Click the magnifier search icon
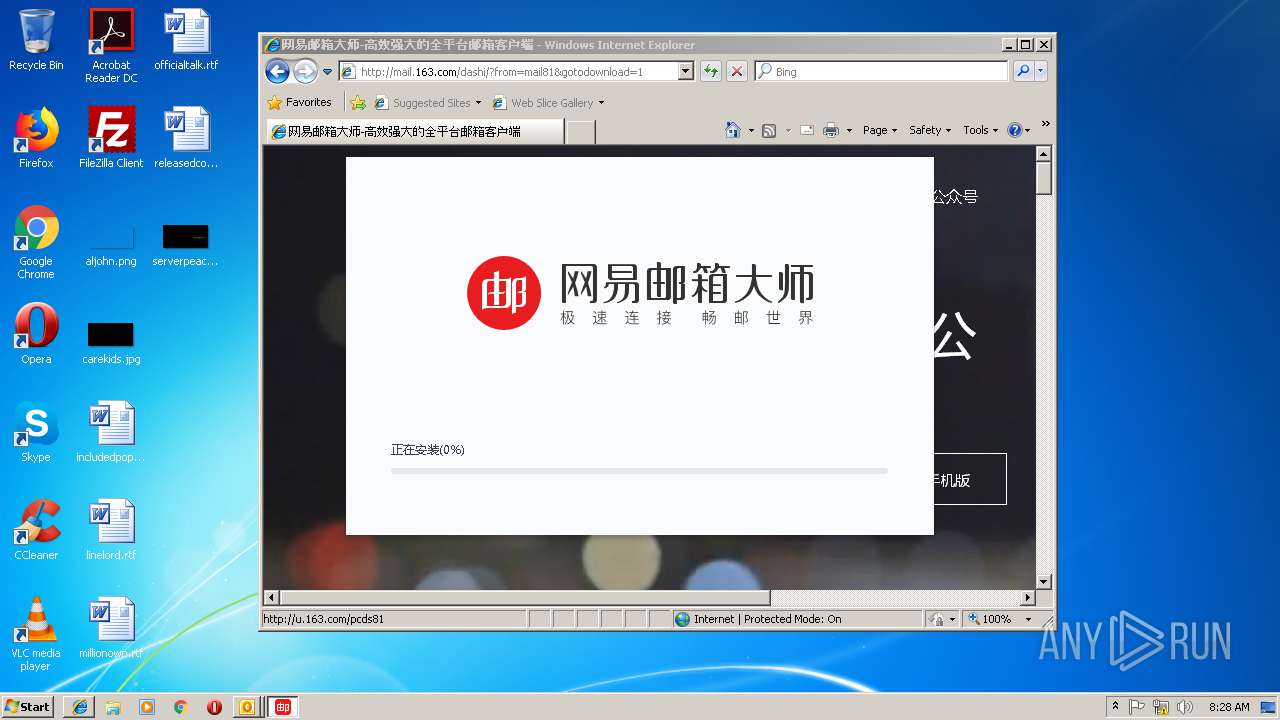The height and width of the screenshot is (720, 1280). [1022, 71]
